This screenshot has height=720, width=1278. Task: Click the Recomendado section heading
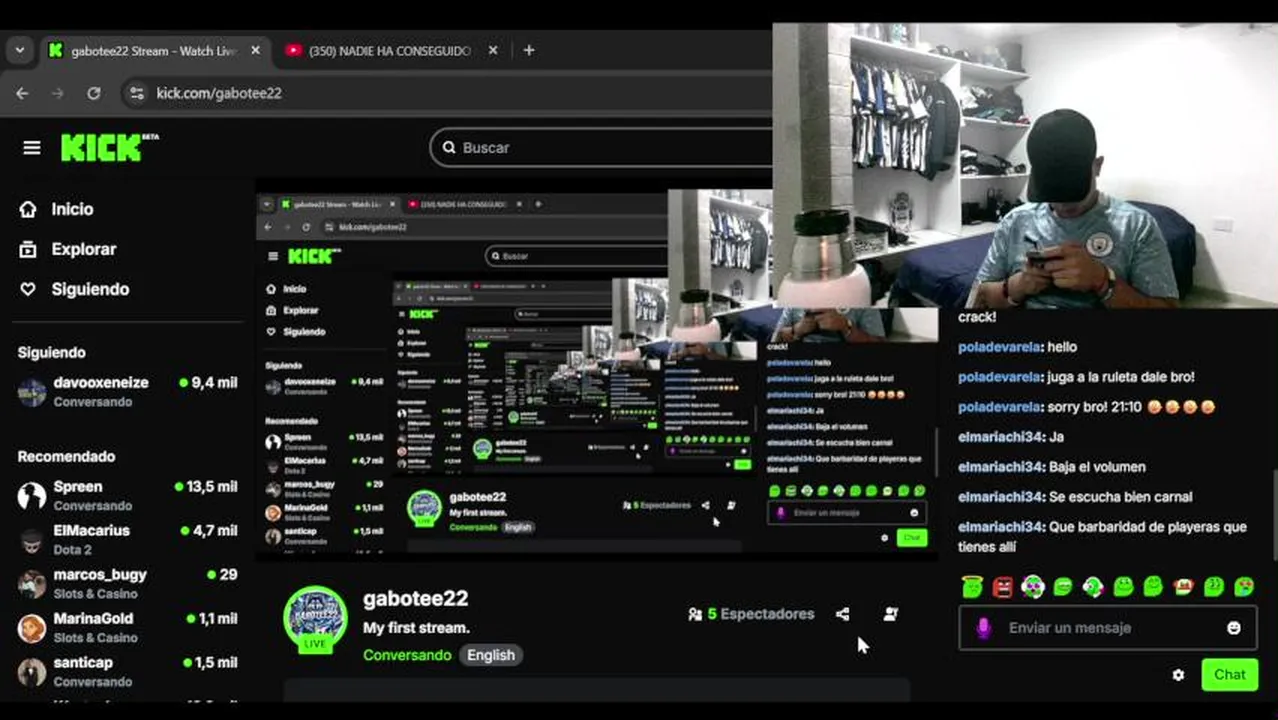(x=66, y=456)
